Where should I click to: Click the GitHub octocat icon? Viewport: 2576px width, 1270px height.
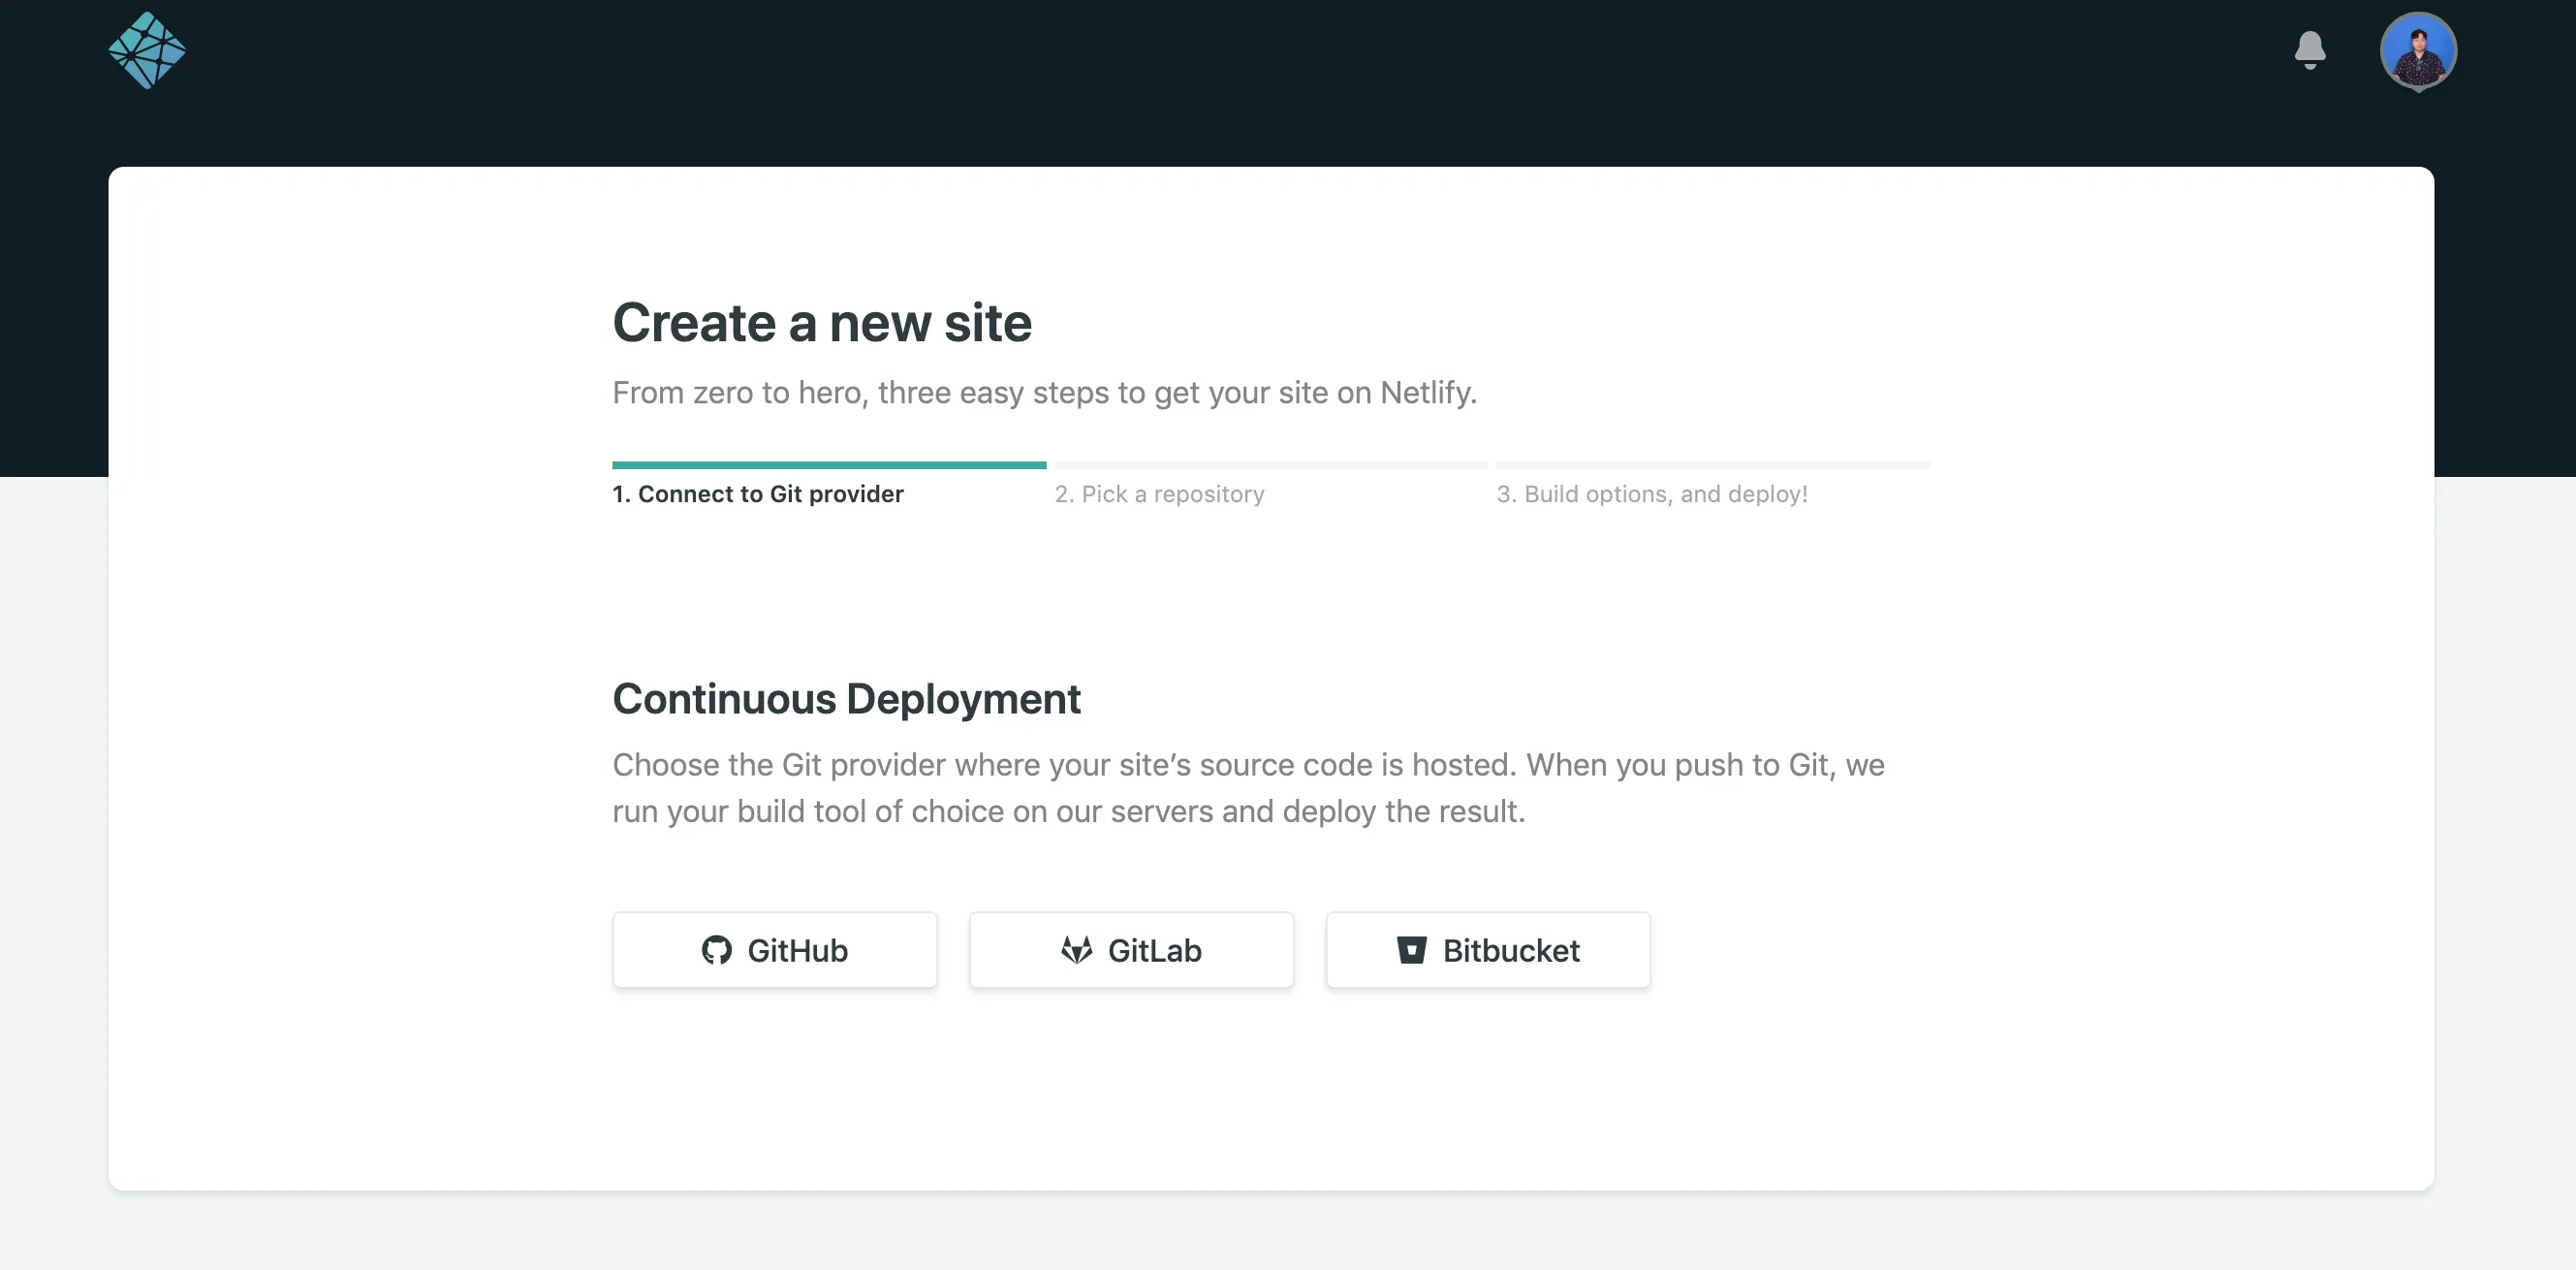pyautogui.click(x=716, y=950)
